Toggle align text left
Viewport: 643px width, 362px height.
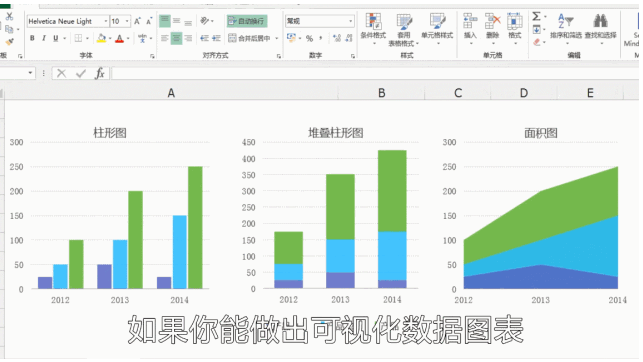(165, 38)
